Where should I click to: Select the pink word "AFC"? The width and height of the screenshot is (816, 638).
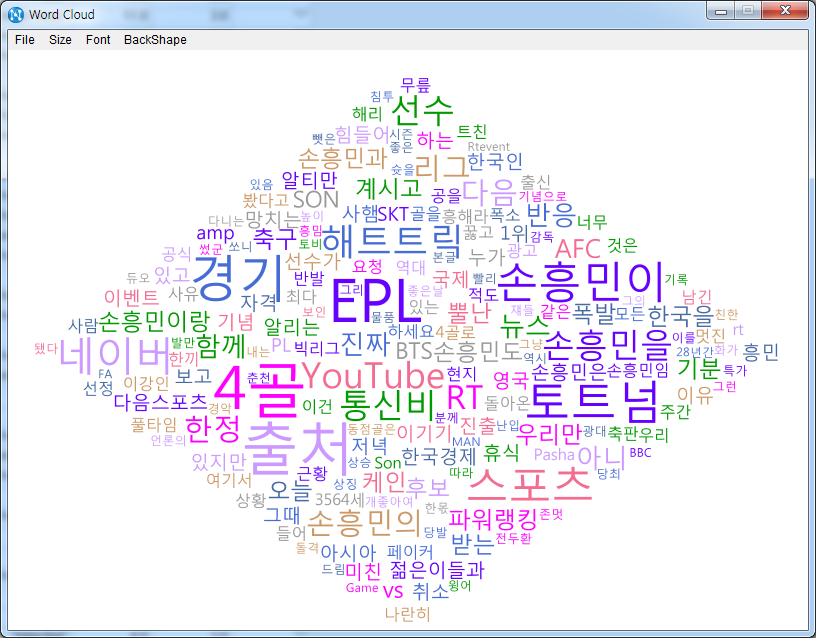578,249
